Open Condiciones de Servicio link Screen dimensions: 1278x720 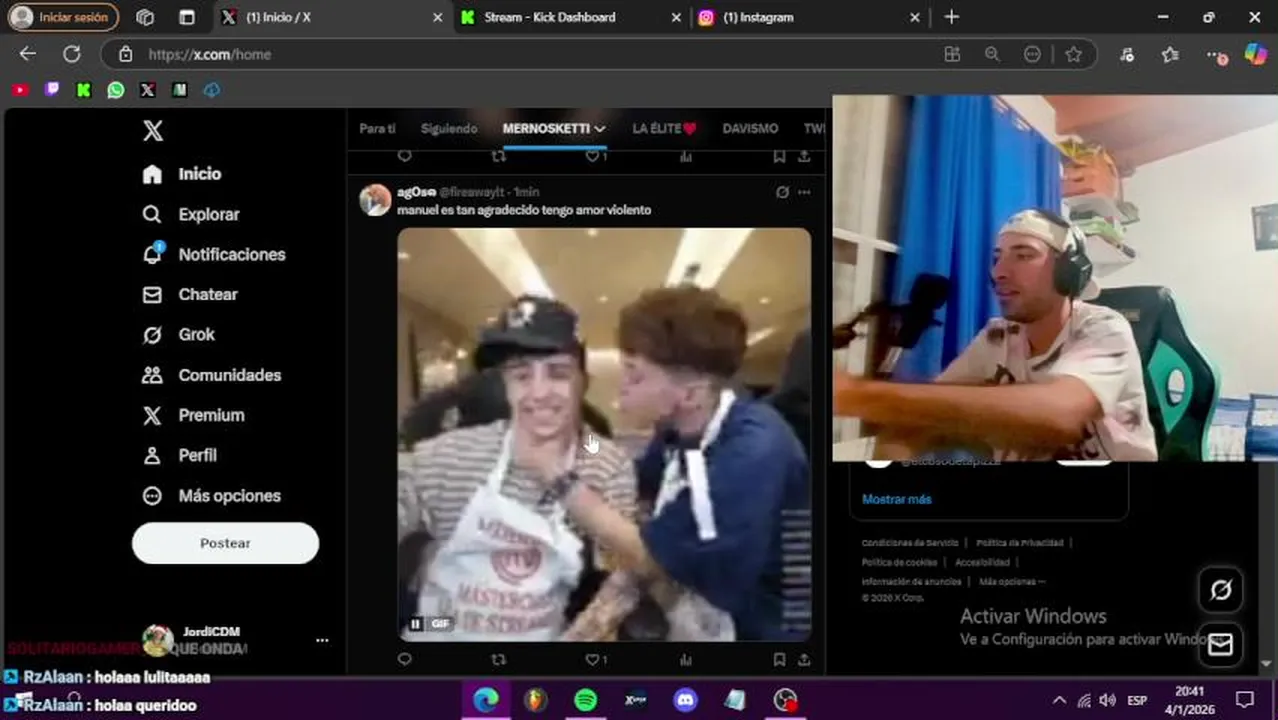point(910,543)
